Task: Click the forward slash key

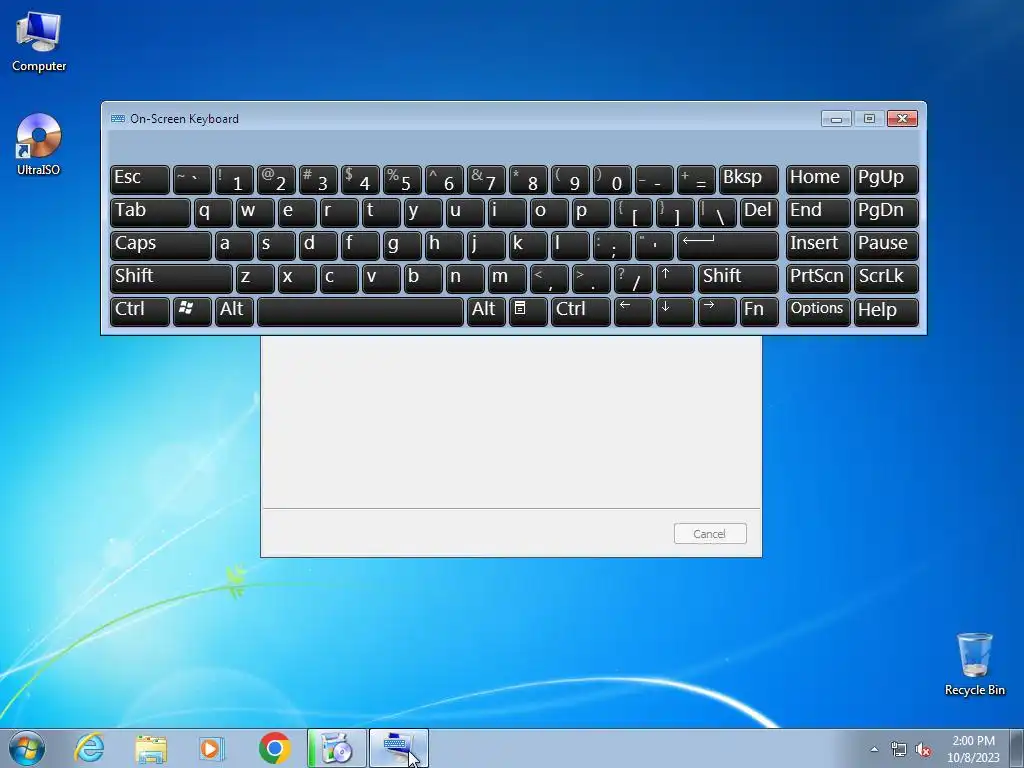Action: (633, 278)
